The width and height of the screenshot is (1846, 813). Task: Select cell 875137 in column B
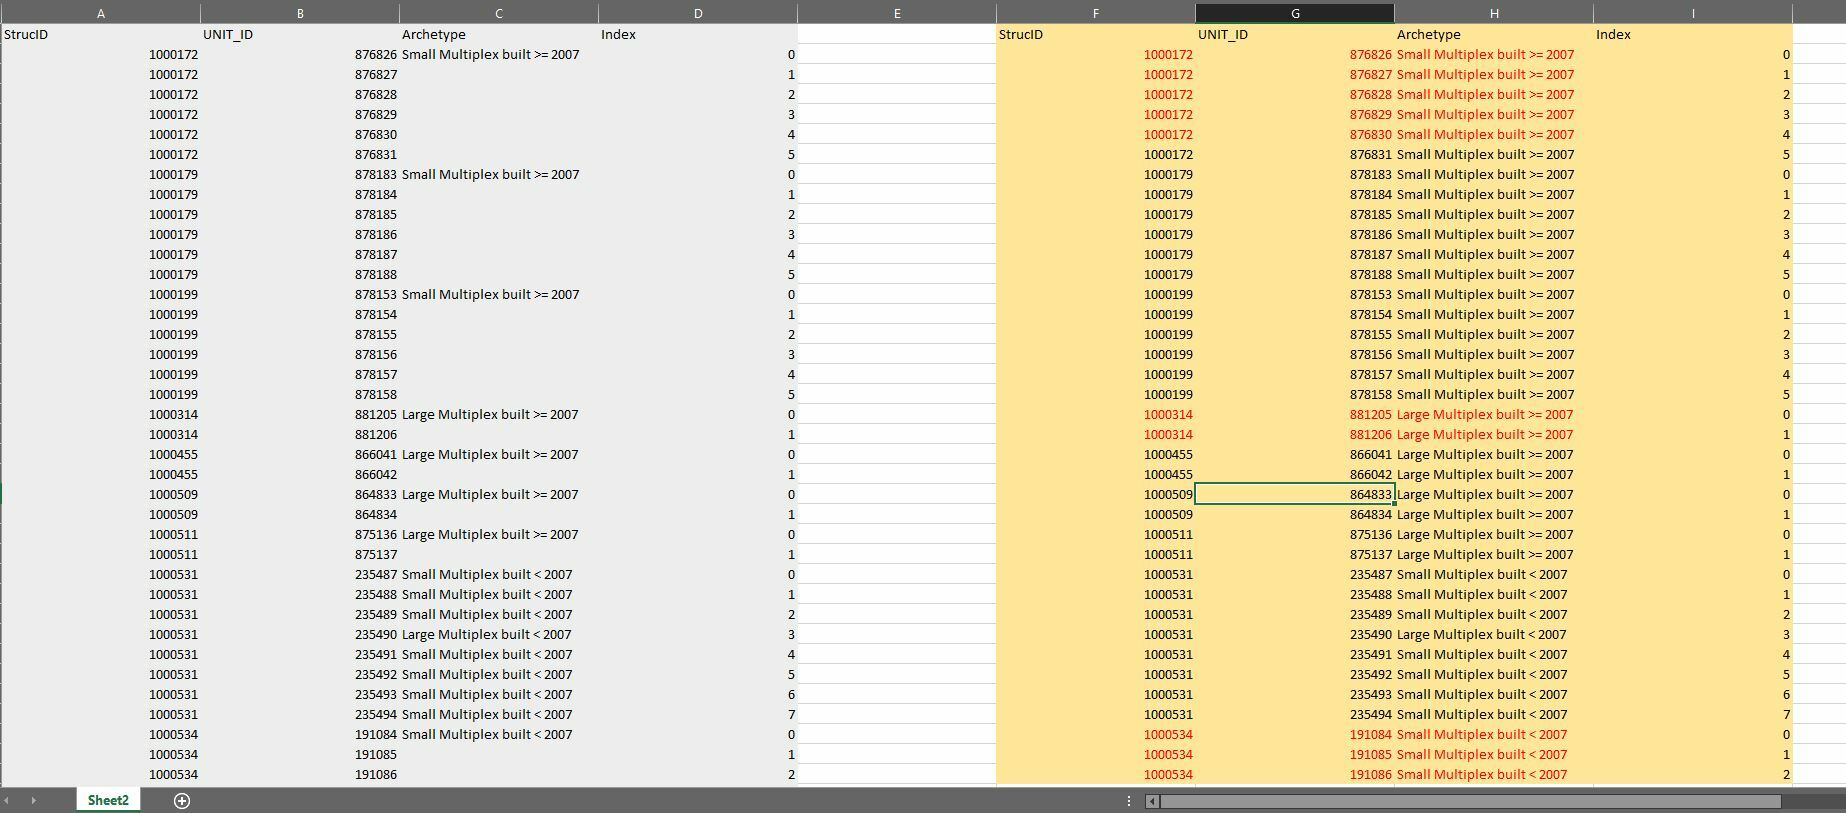[x=300, y=554]
